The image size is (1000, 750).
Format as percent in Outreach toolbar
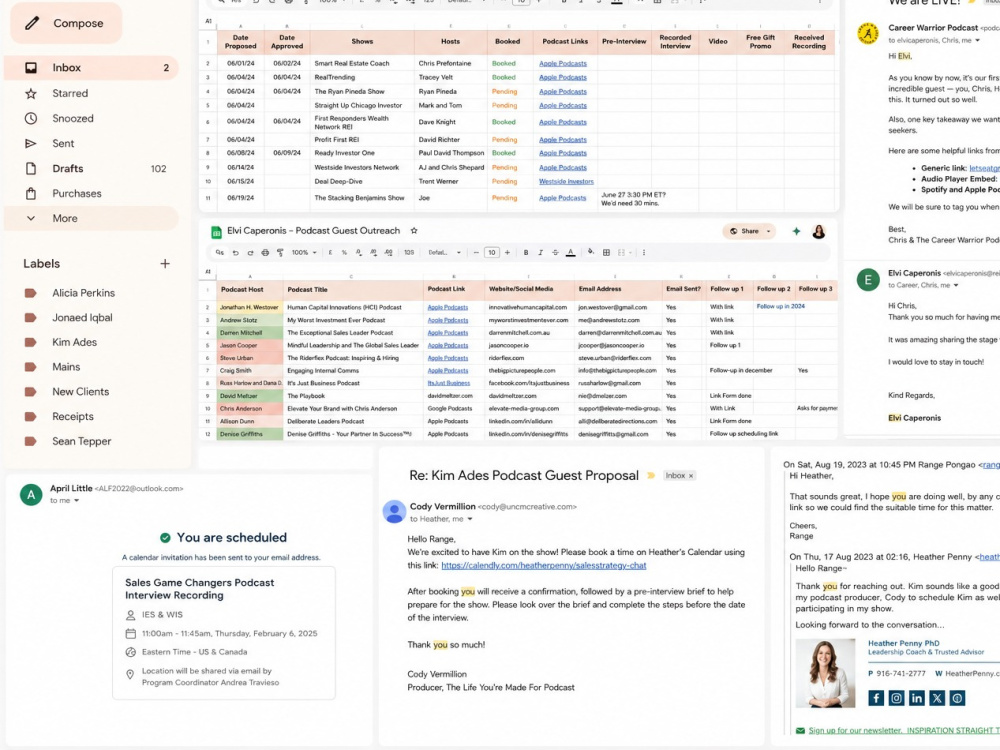tap(344, 253)
